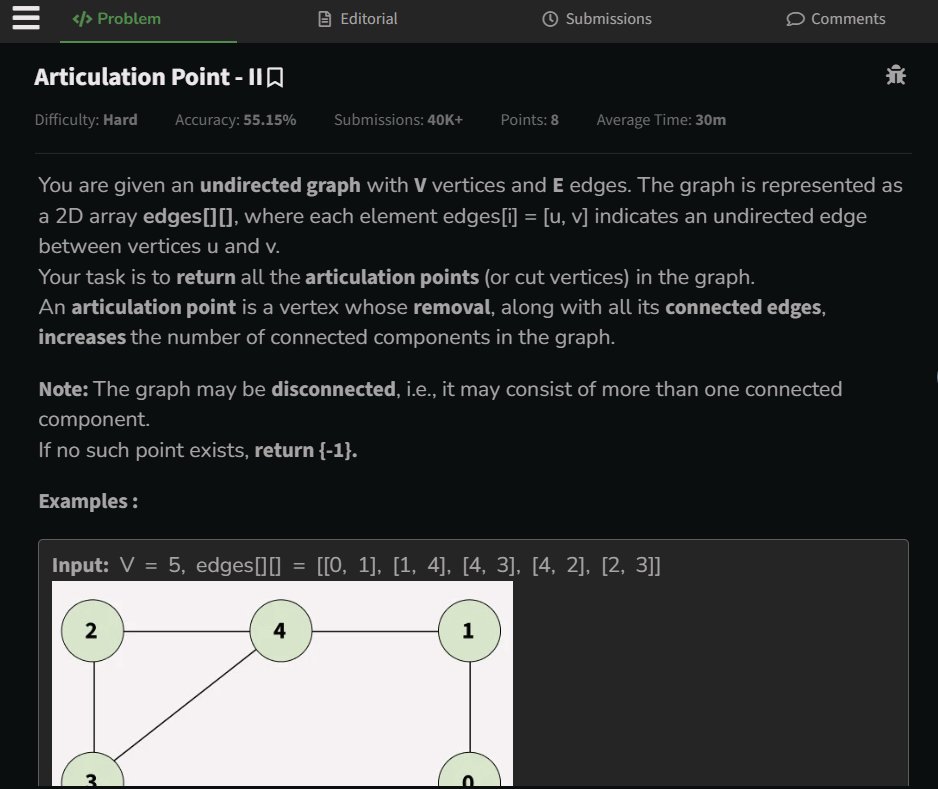The width and height of the screenshot is (938, 789).
Task: Go to the Comments tab
Action: (836, 19)
